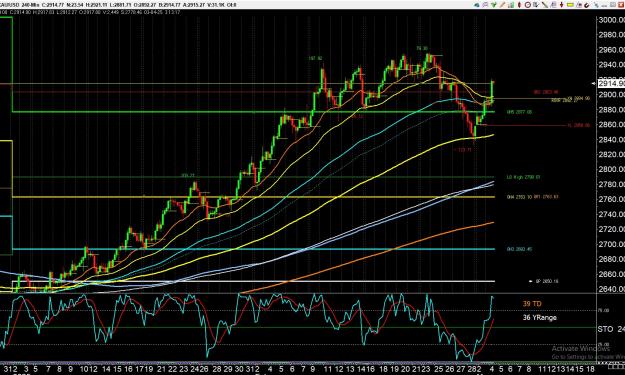
Task: Click the stochastic cyan line peak at right end
Action: click(x=493, y=297)
